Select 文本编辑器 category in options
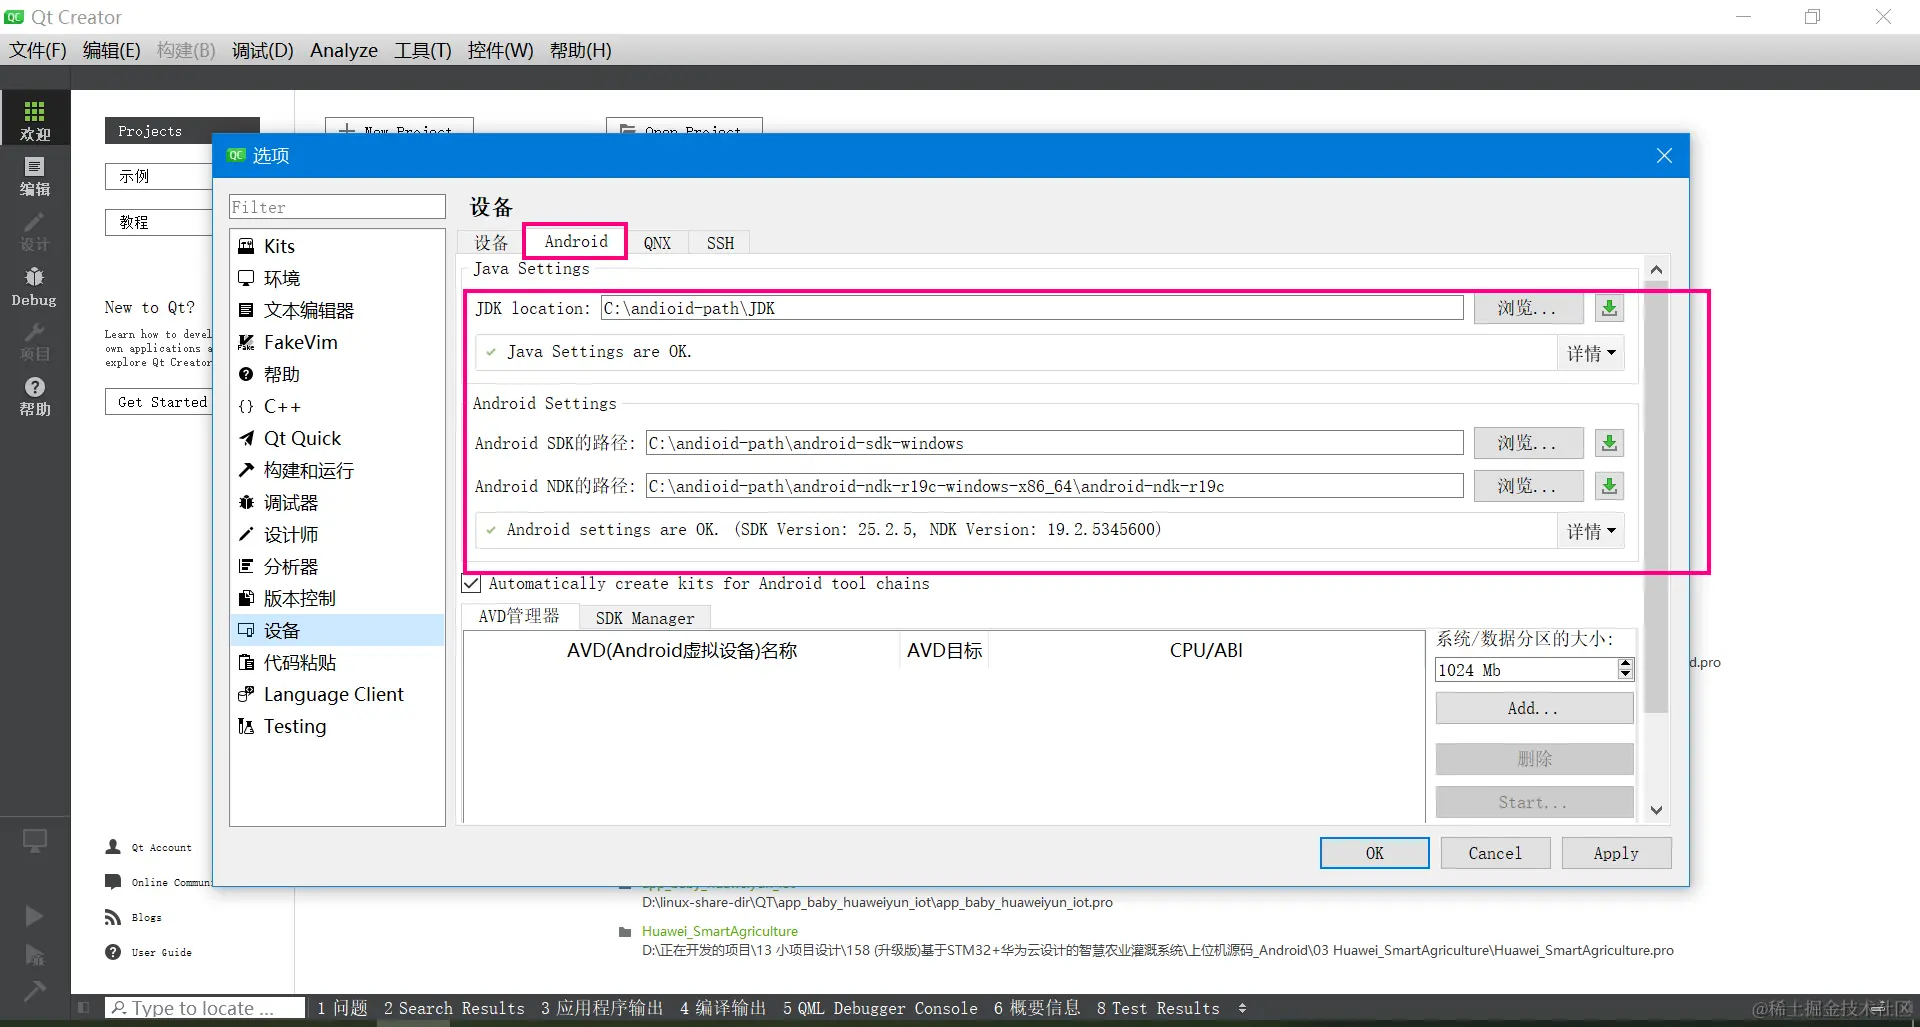1920x1027 pixels. pyautogui.click(x=337, y=310)
